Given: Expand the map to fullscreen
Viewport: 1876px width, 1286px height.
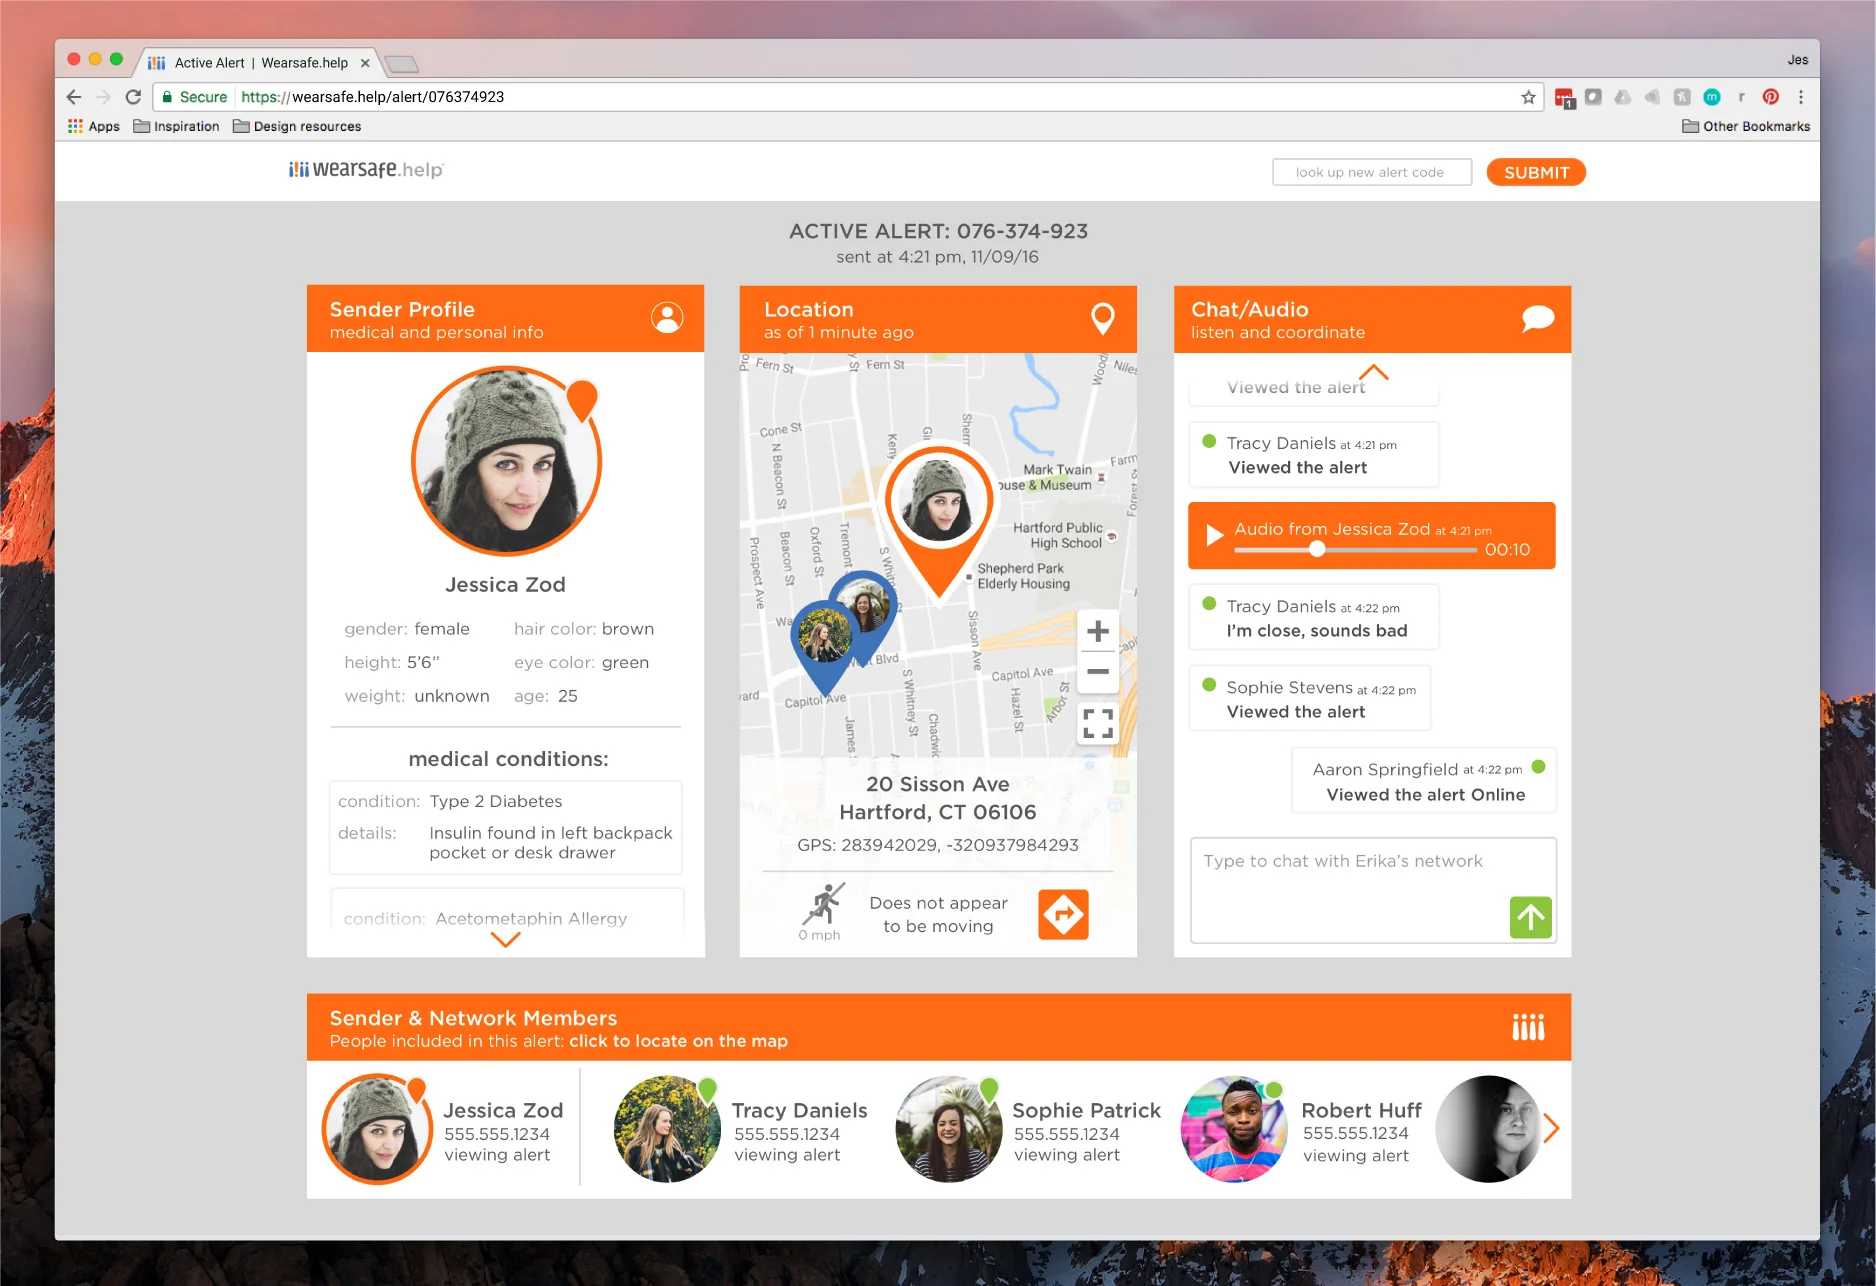Looking at the screenshot, I should [1098, 722].
